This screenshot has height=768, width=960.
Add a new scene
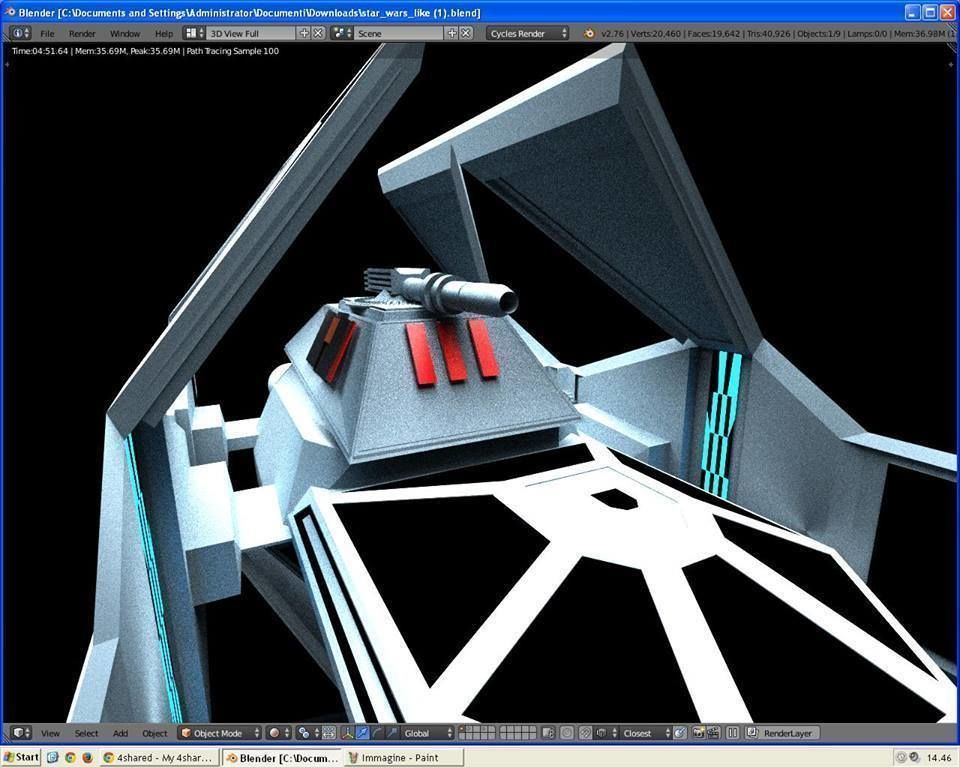452,33
